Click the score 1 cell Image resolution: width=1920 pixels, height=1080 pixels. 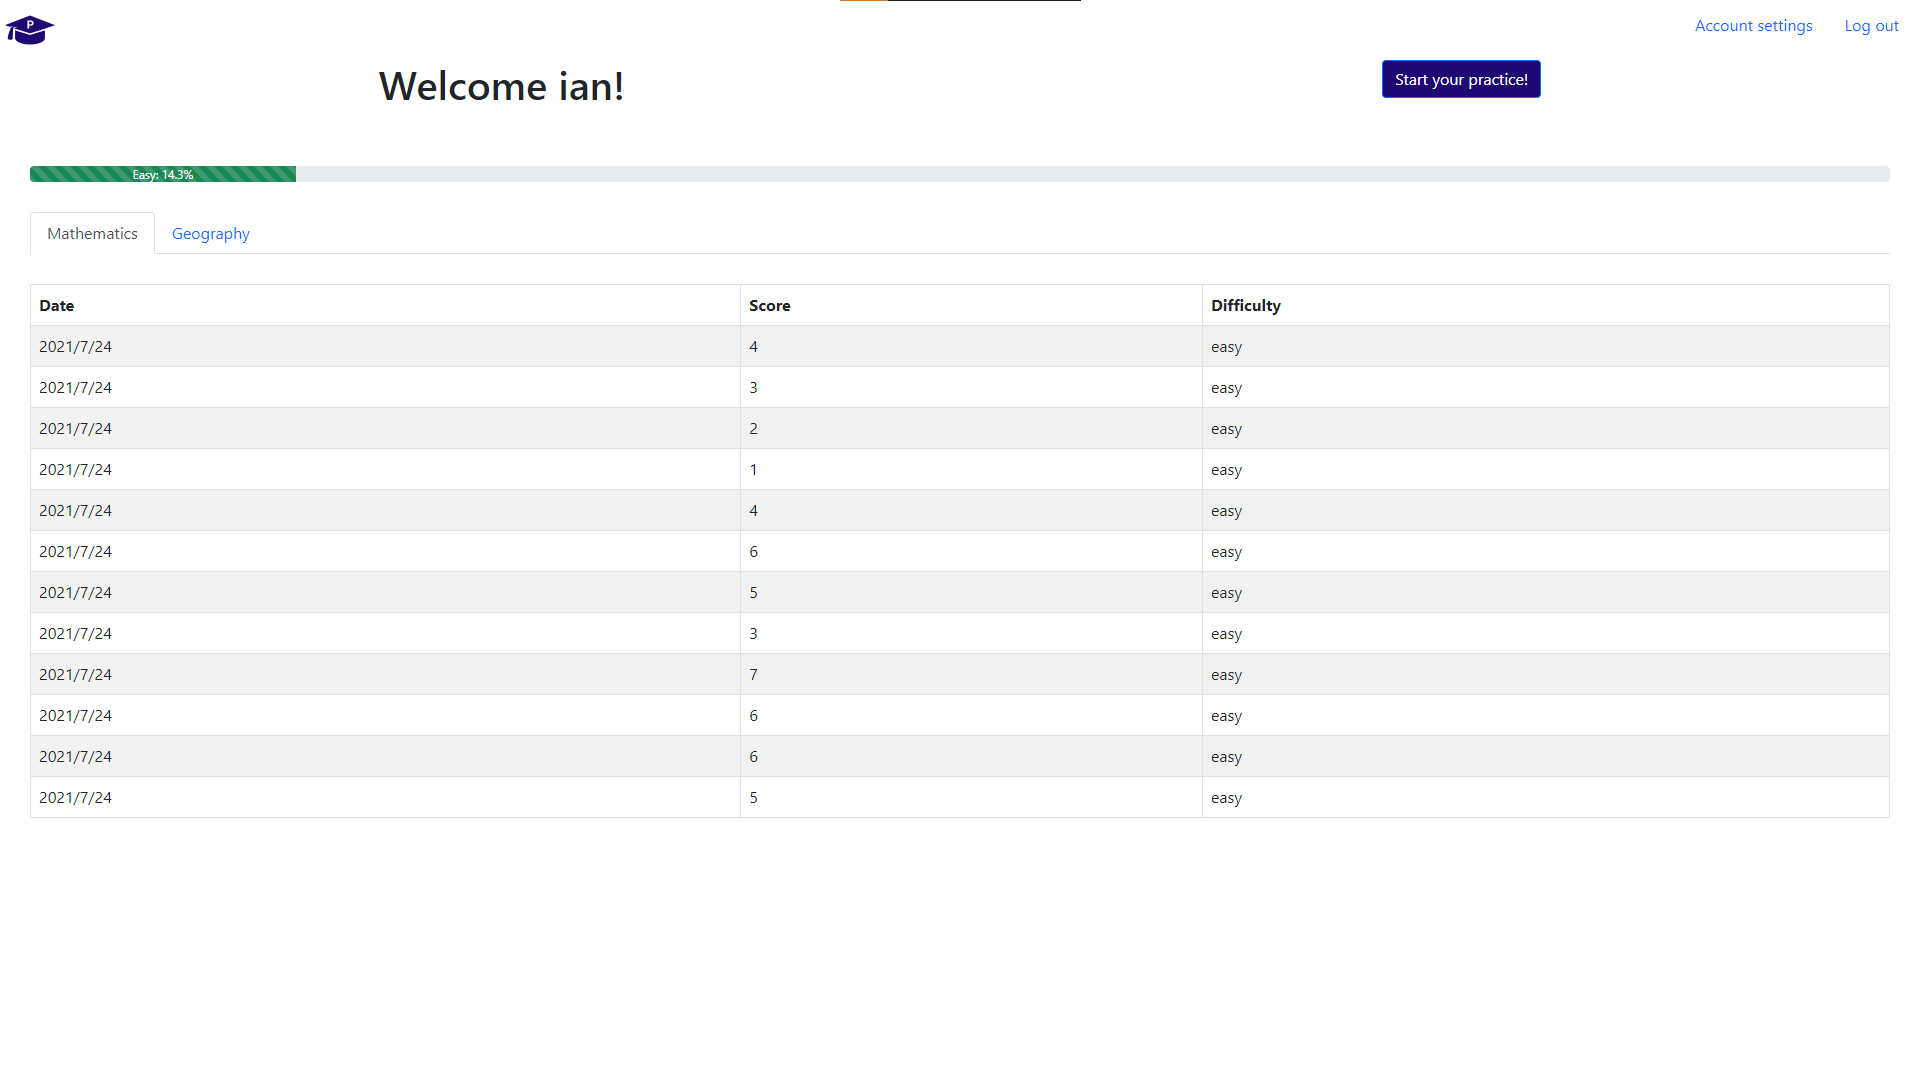pos(753,470)
